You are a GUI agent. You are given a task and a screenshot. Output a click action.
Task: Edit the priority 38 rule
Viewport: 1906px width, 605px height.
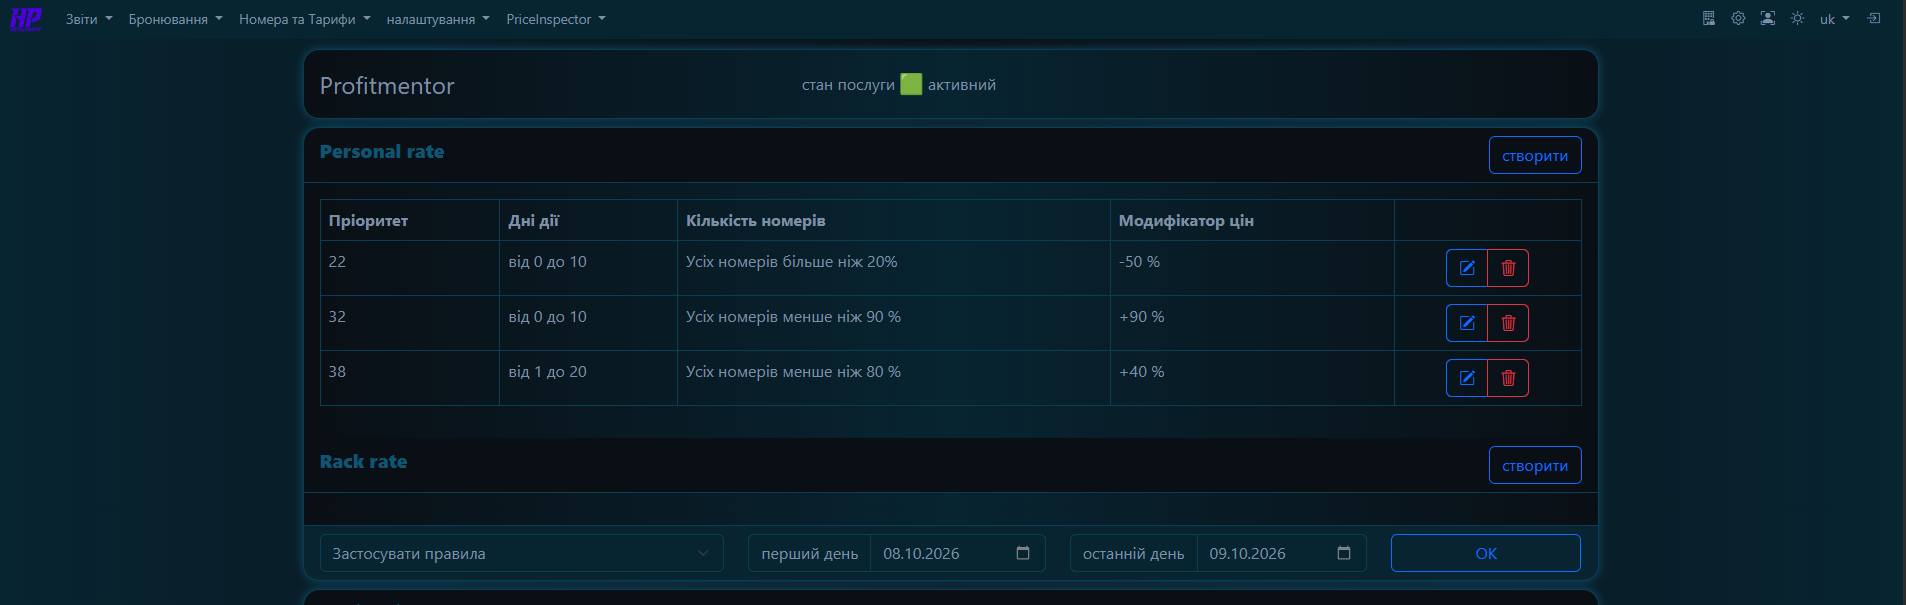coord(1467,378)
